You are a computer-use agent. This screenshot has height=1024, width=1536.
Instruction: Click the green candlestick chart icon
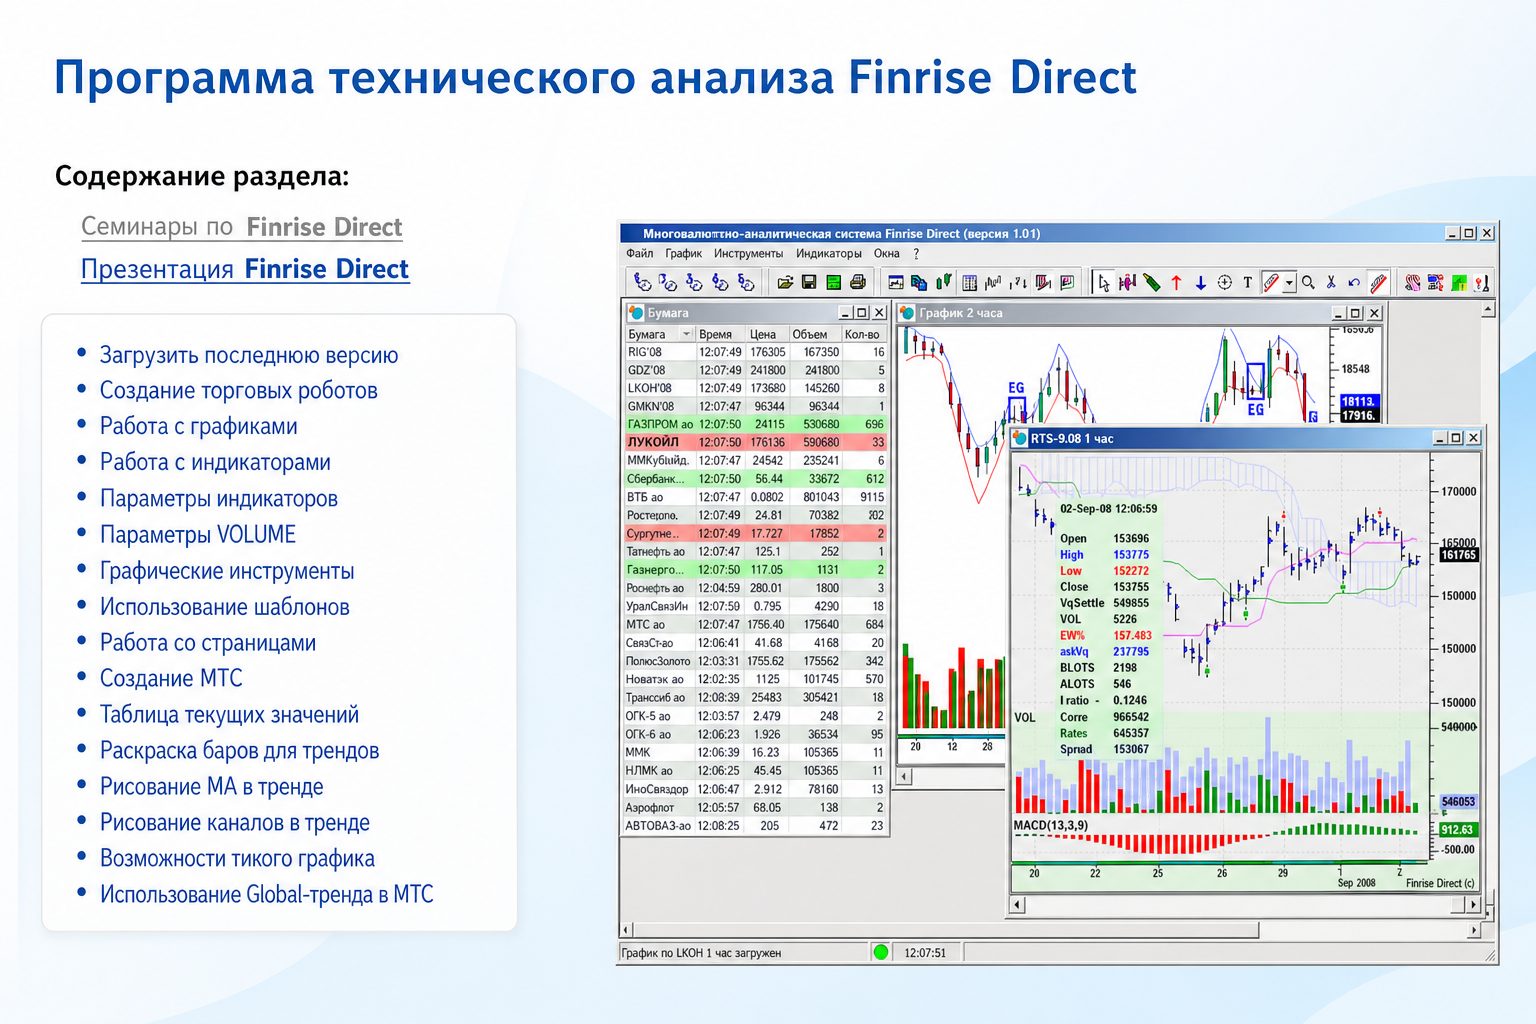(943, 283)
